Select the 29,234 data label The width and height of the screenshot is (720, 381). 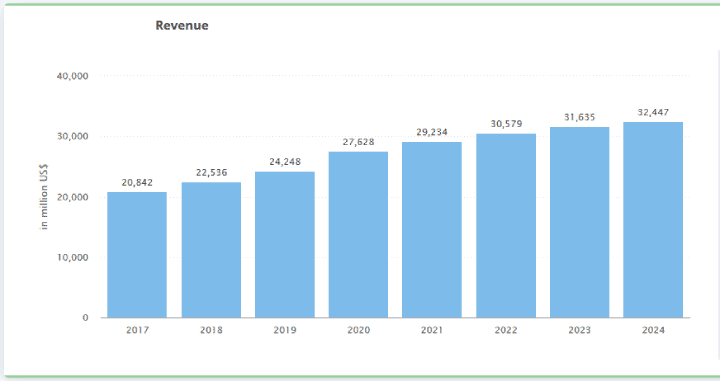pyautogui.click(x=432, y=132)
